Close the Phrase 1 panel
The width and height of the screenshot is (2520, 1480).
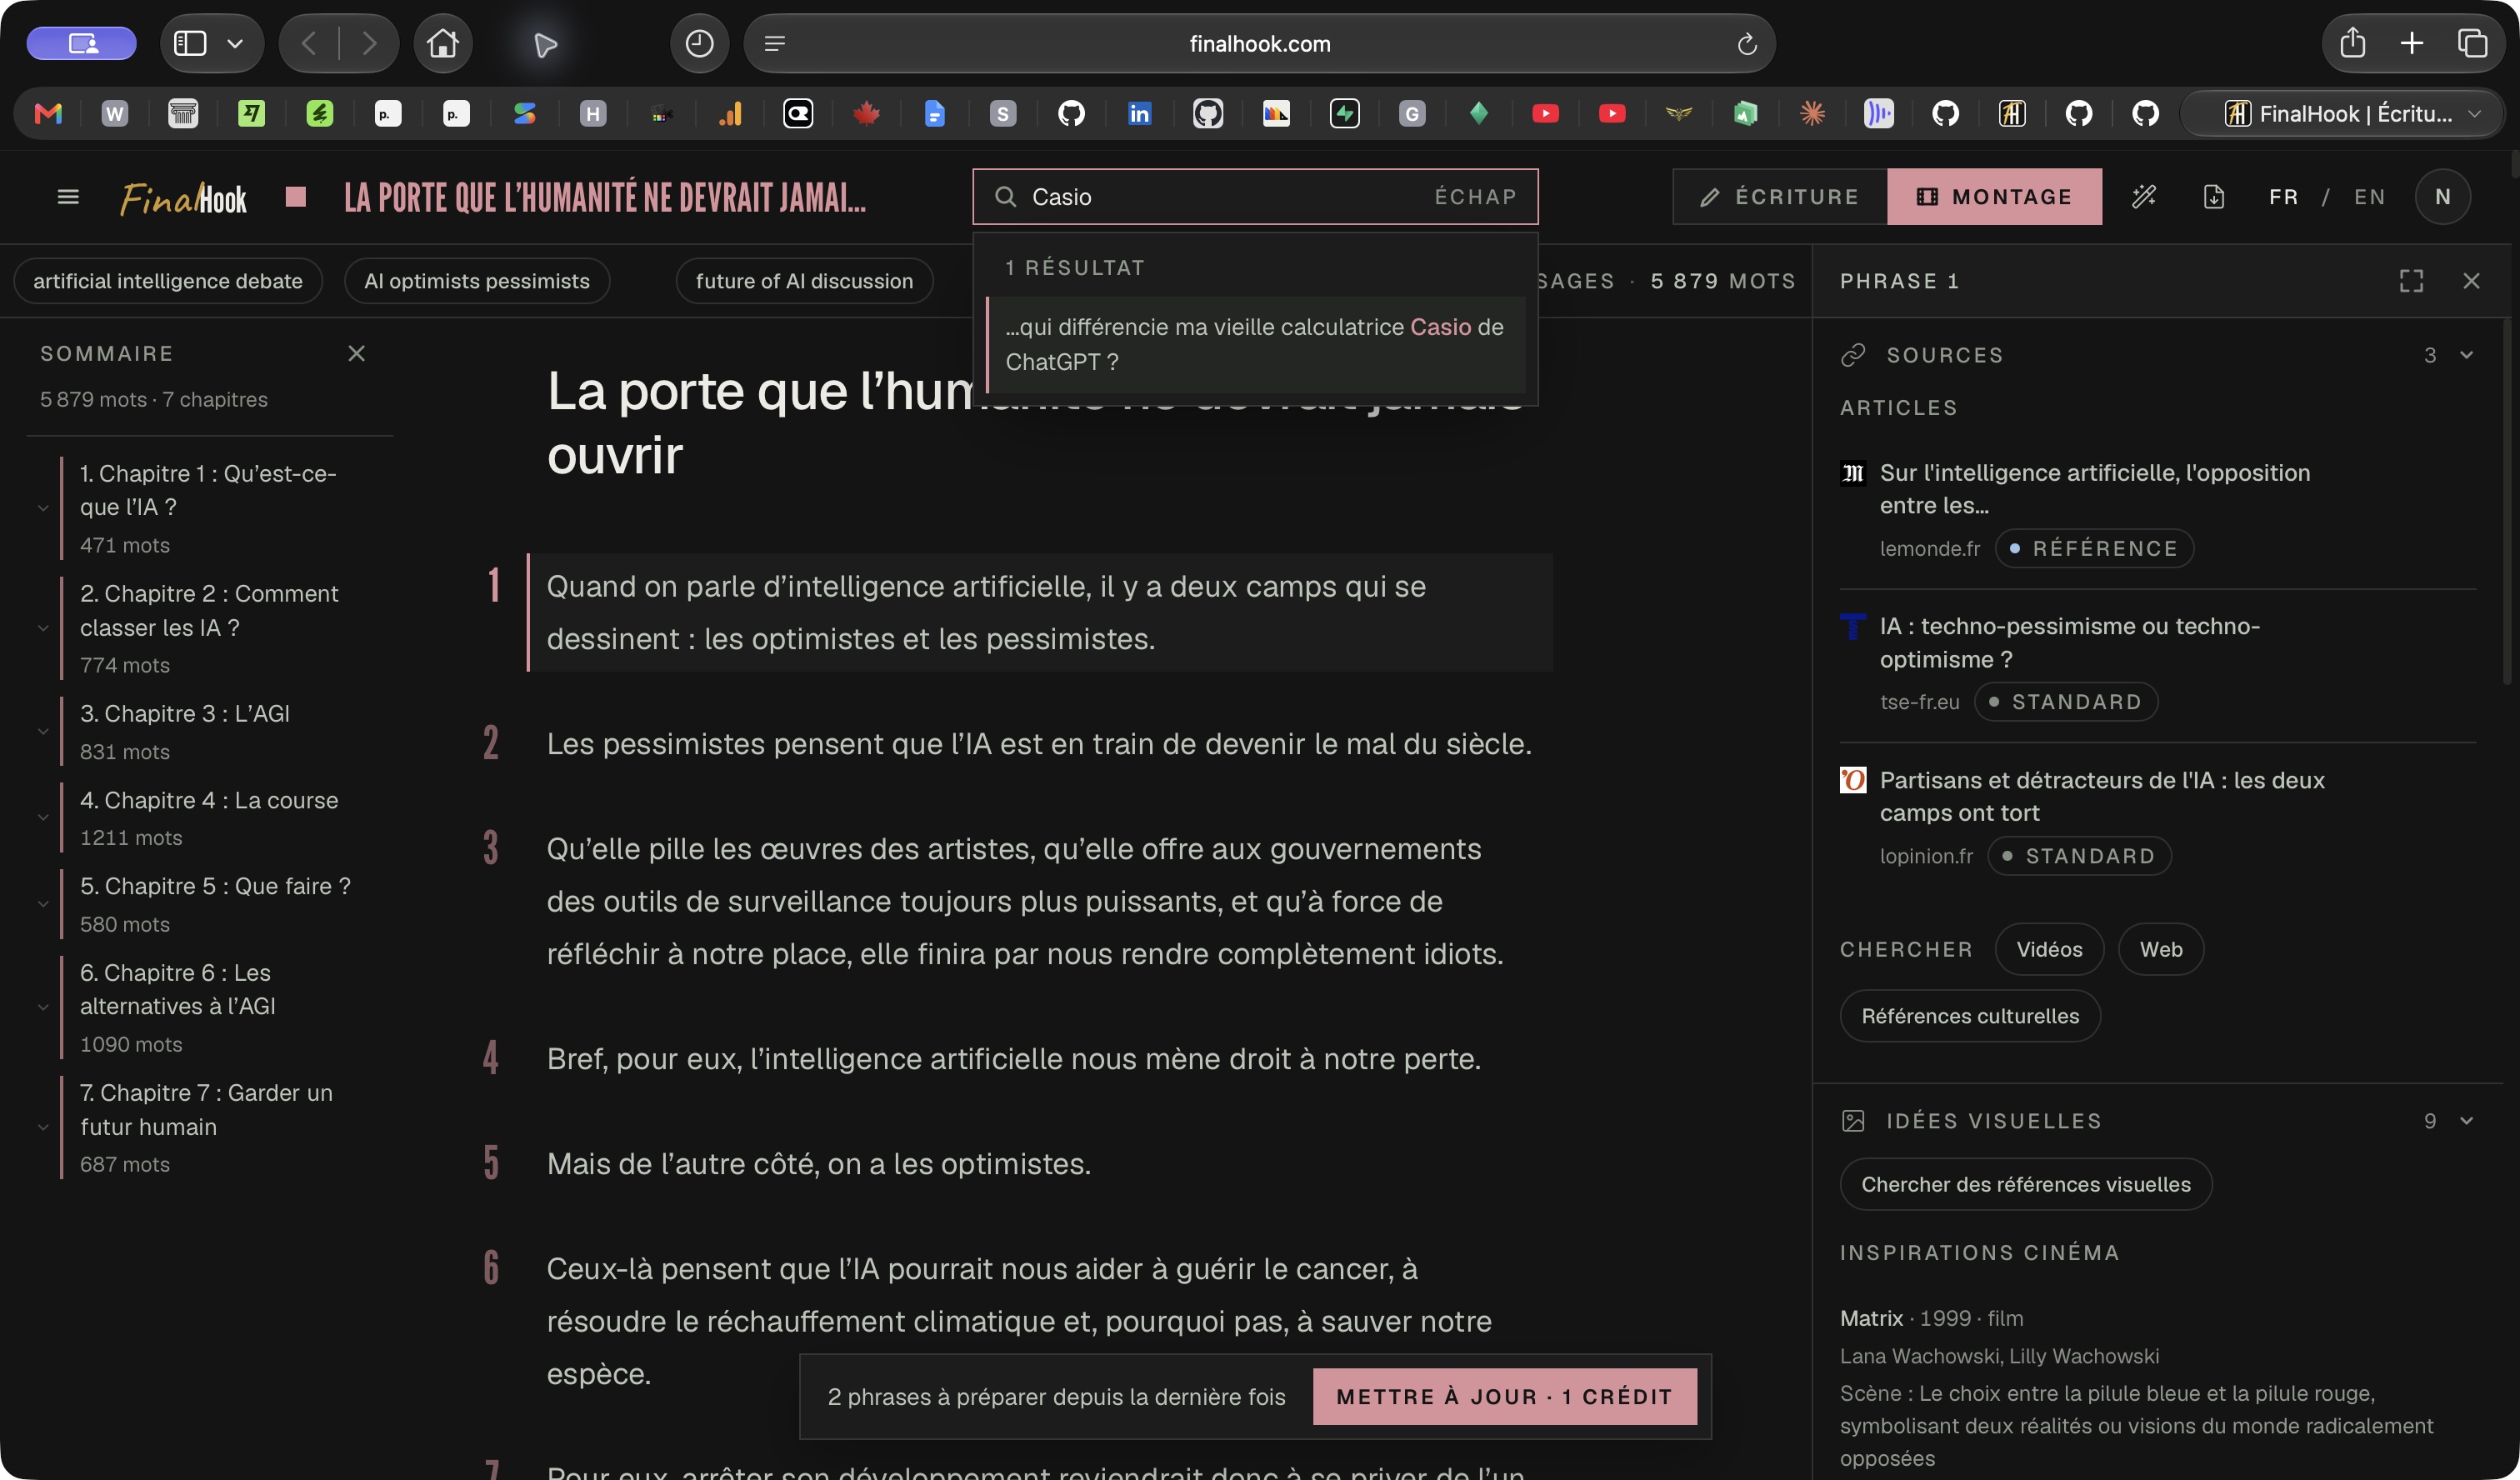click(2471, 281)
